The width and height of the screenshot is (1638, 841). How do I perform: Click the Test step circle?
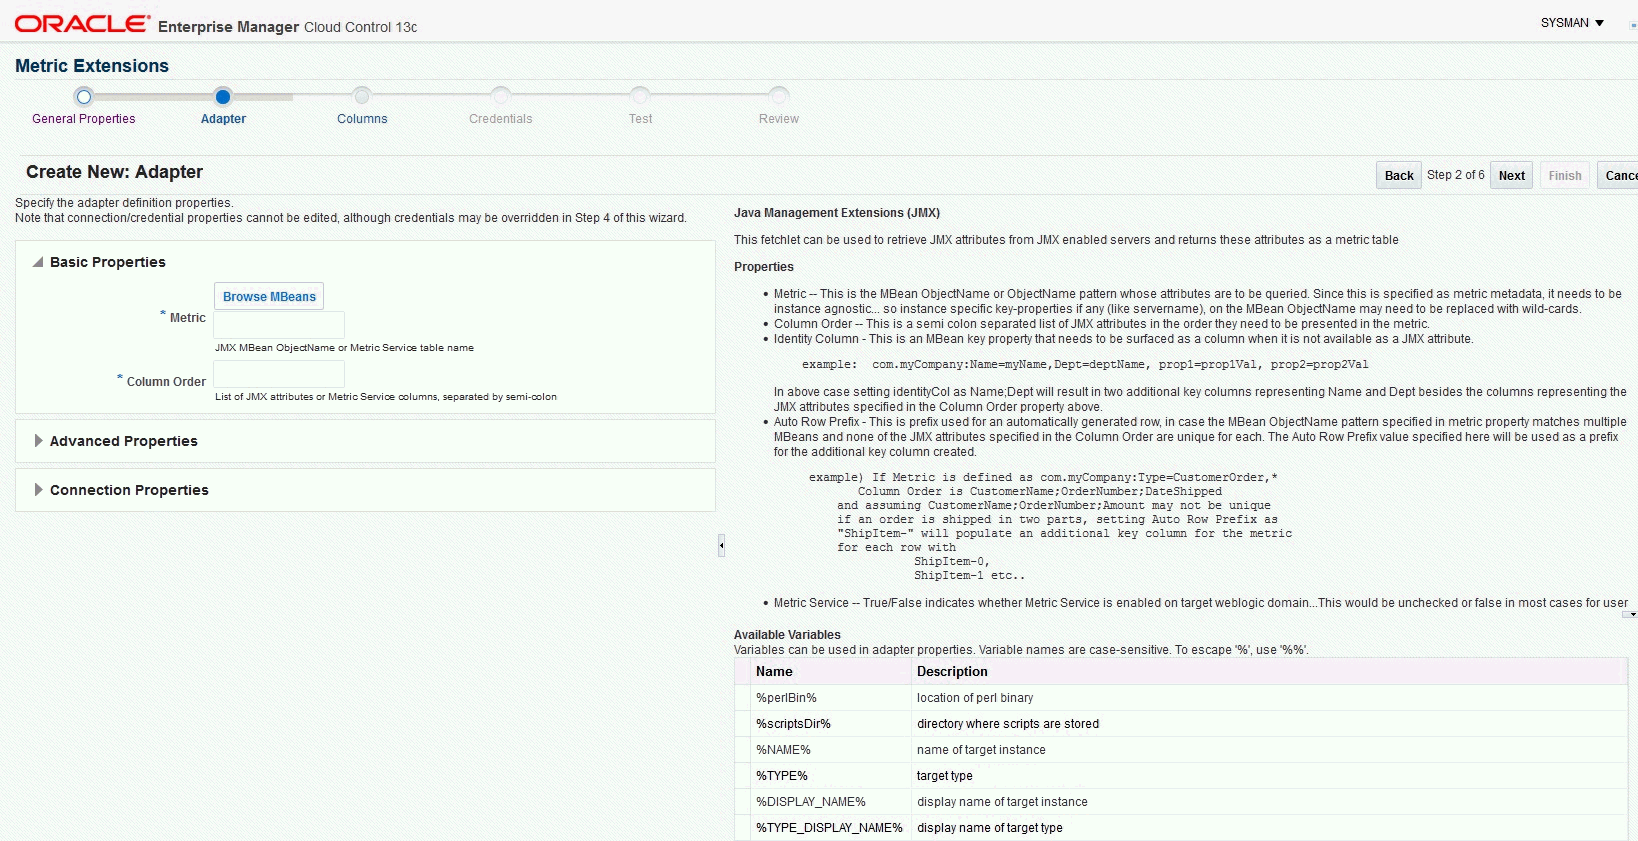[x=640, y=96]
